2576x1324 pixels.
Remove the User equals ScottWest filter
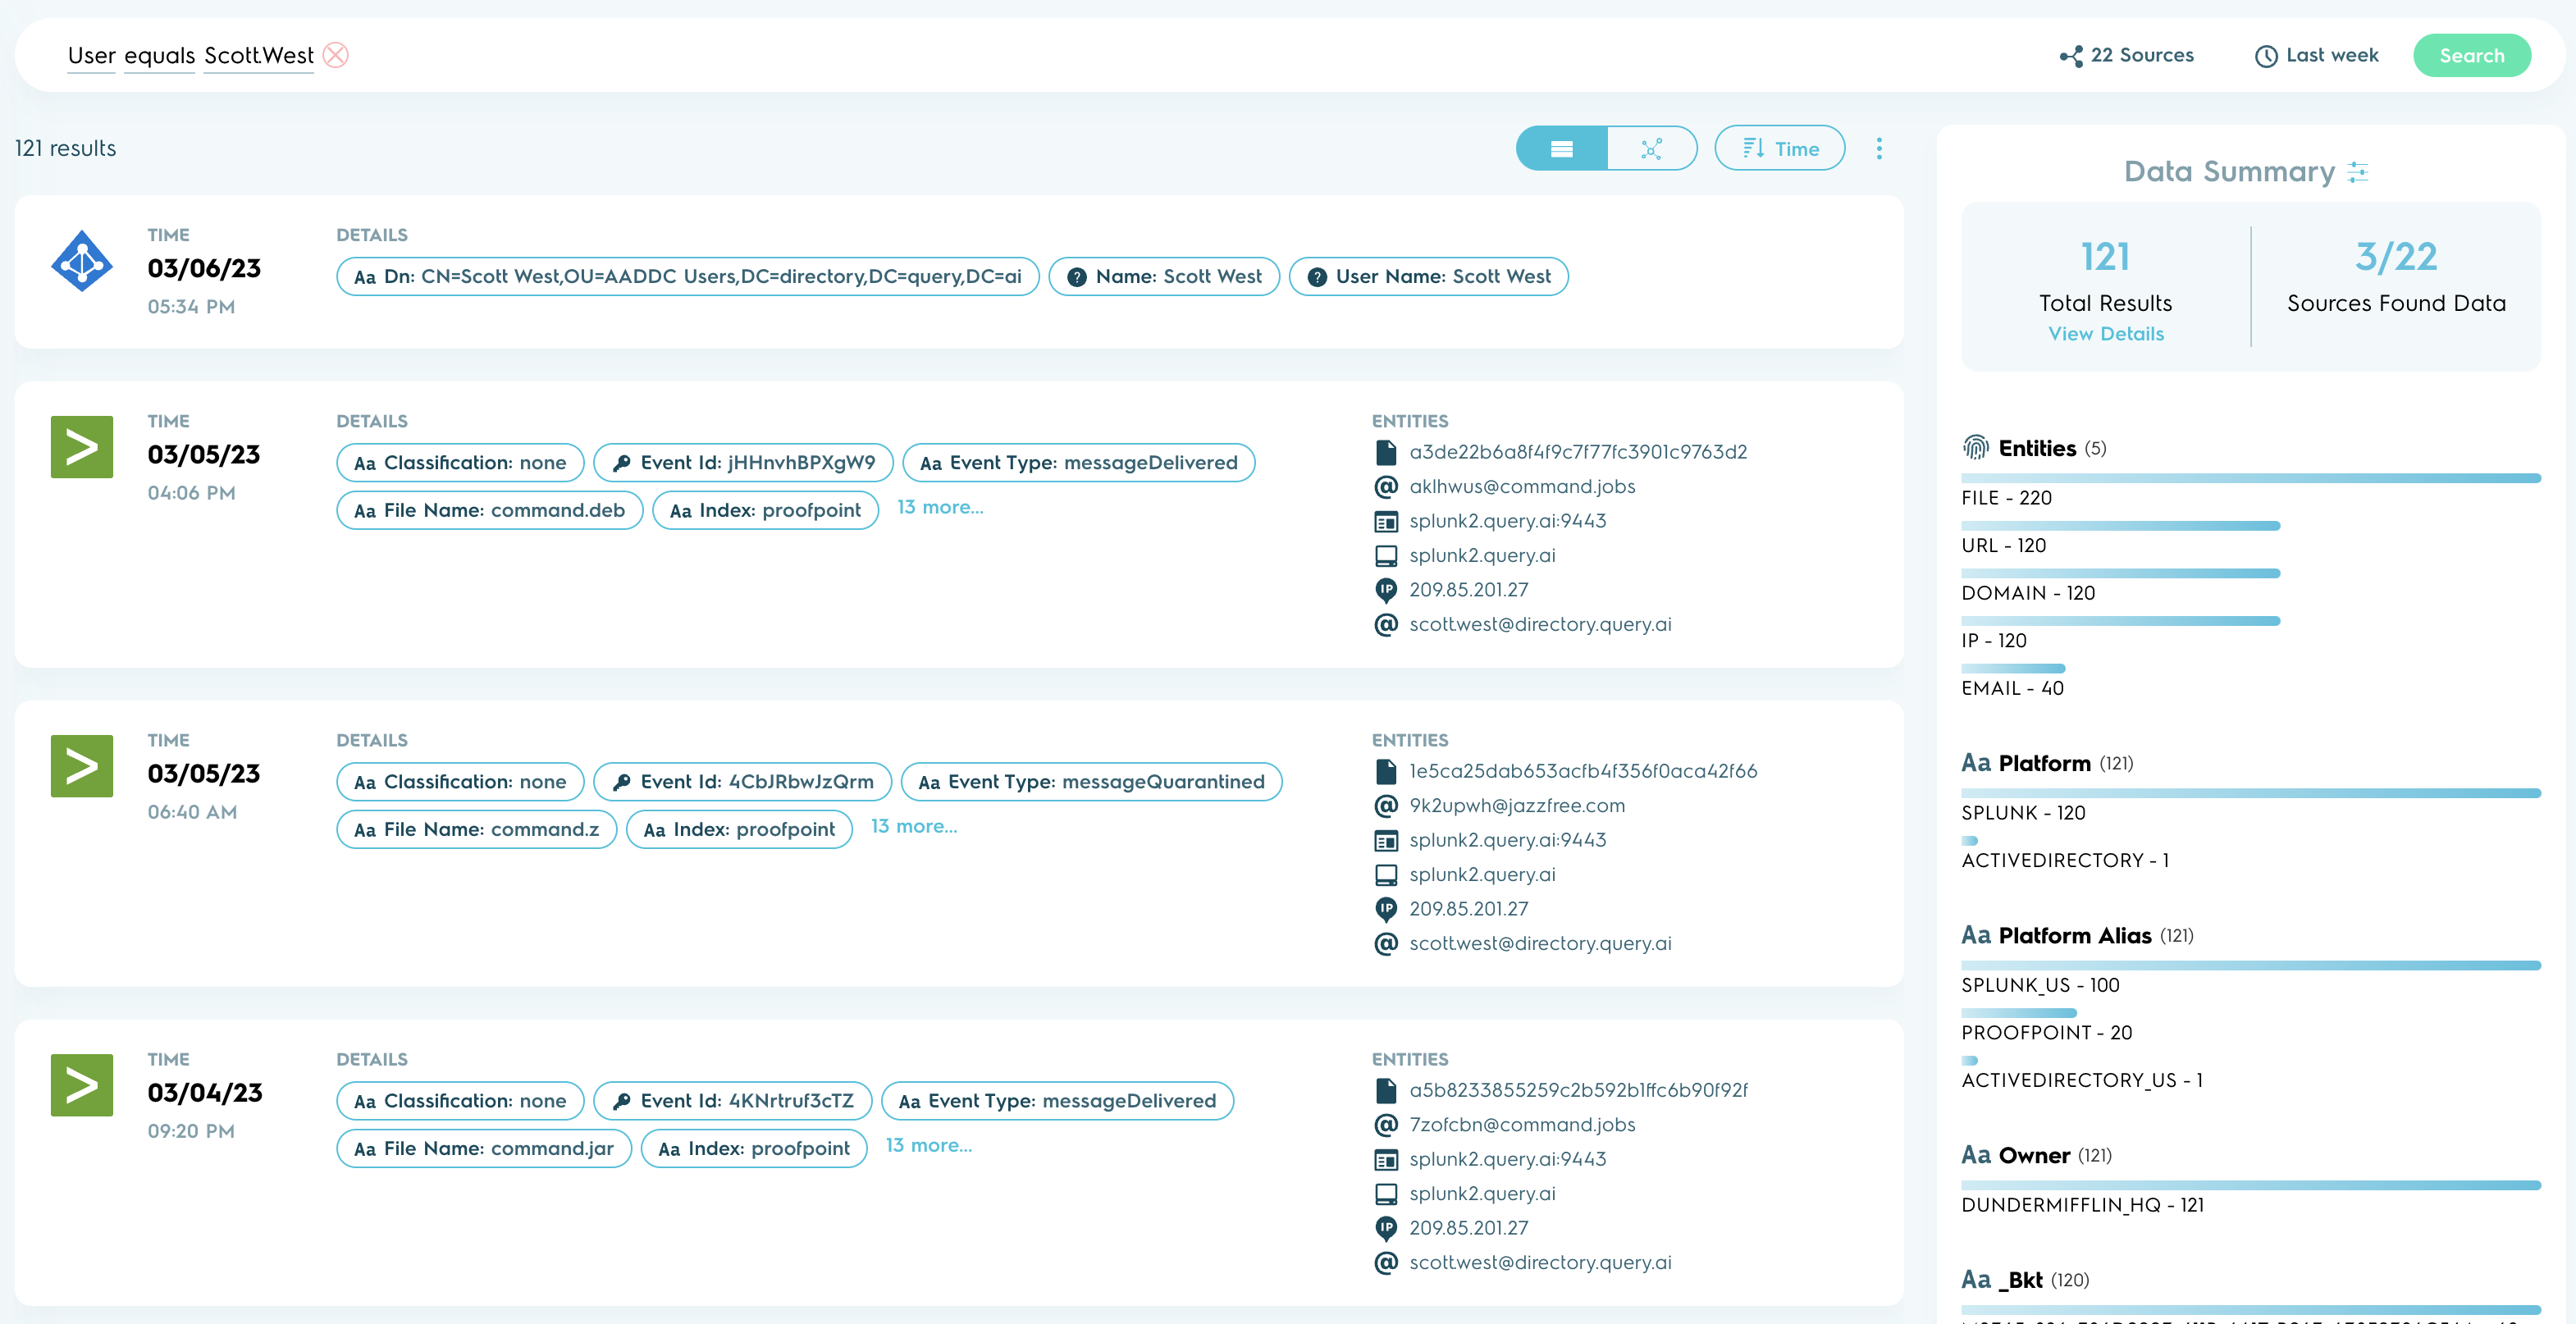pos(336,55)
